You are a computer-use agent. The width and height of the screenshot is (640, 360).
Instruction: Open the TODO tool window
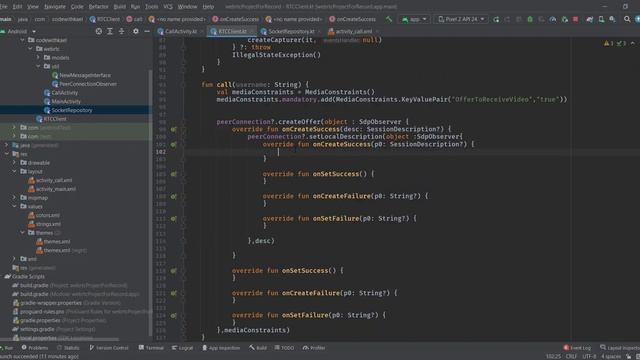[x=284, y=348]
